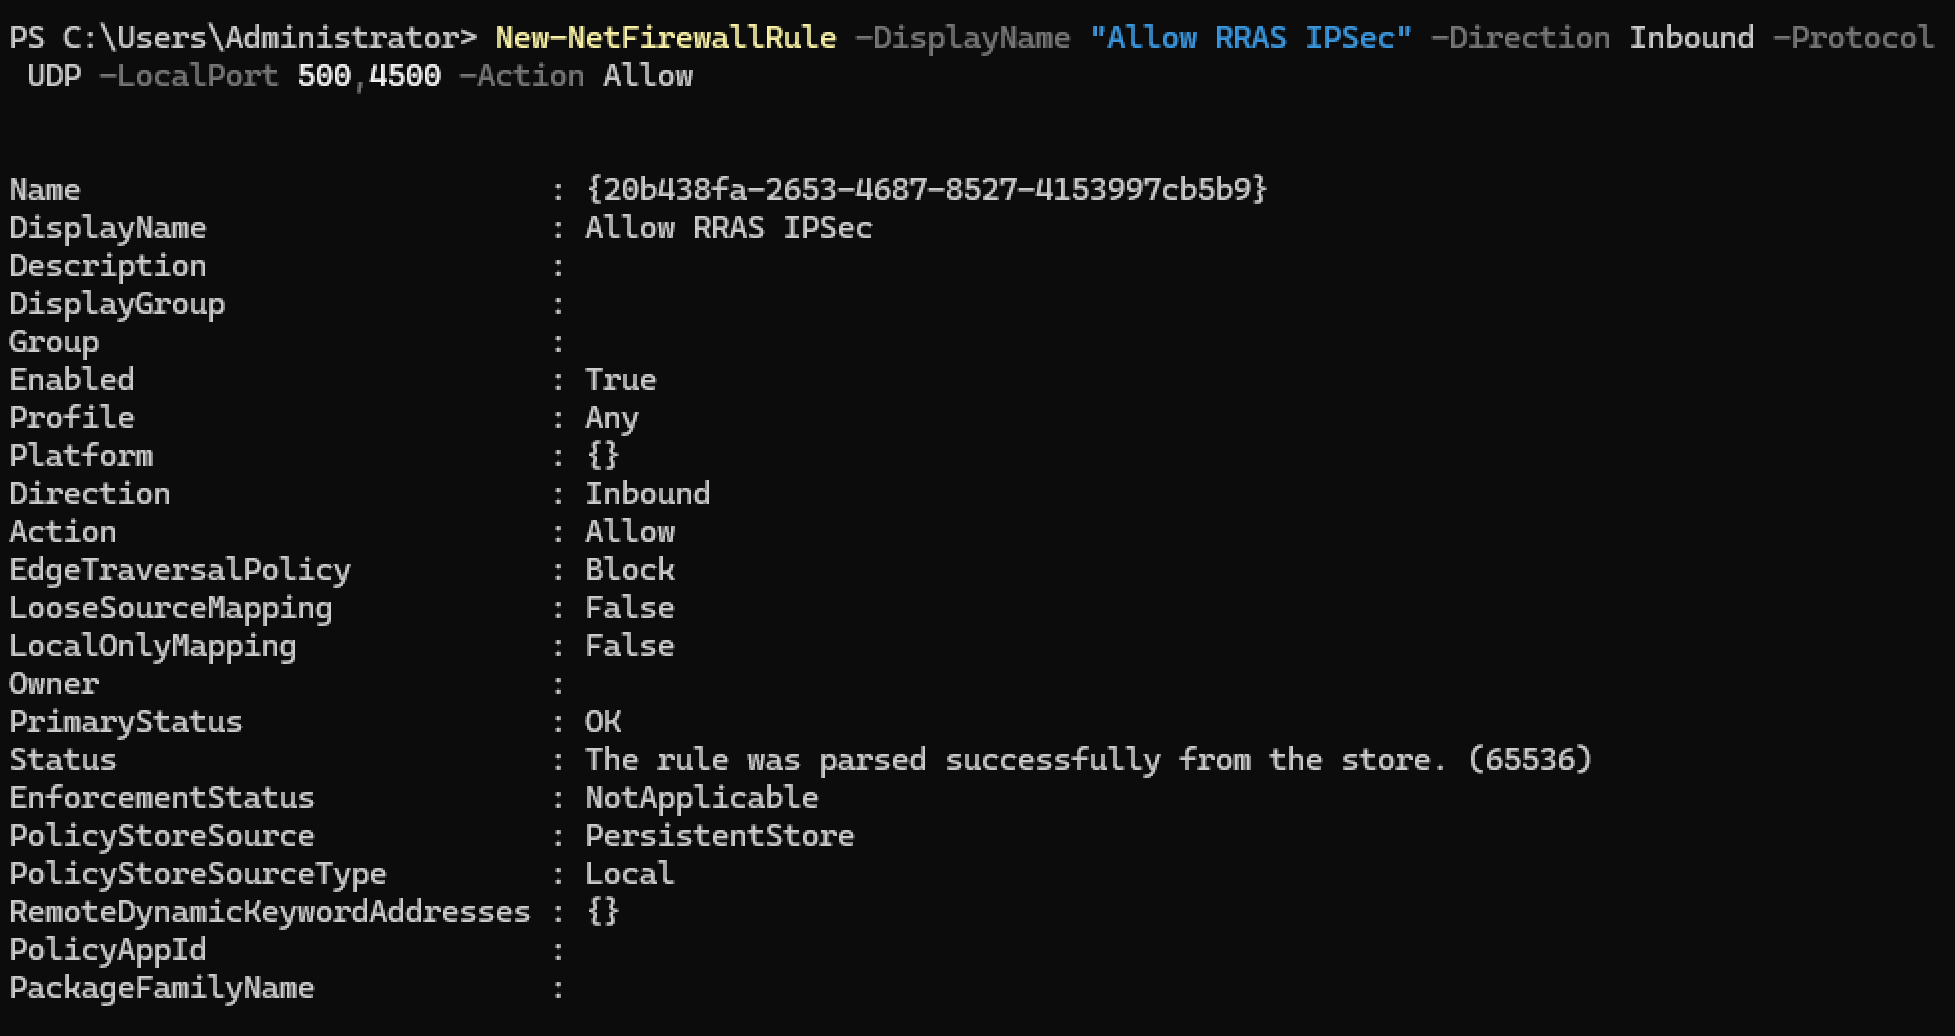Click the PrimaryStatus value OK
The image size is (1955, 1036).
602,722
